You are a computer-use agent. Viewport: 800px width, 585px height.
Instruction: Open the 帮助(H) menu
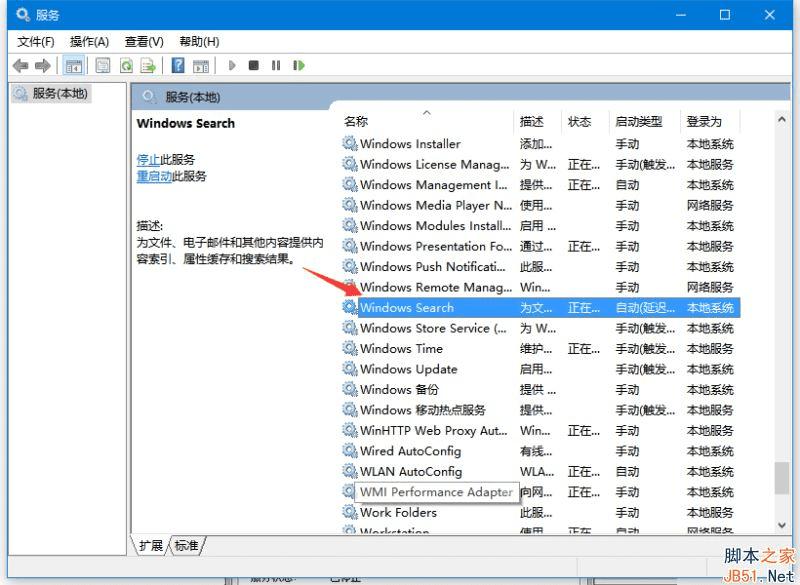click(x=199, y=42)
